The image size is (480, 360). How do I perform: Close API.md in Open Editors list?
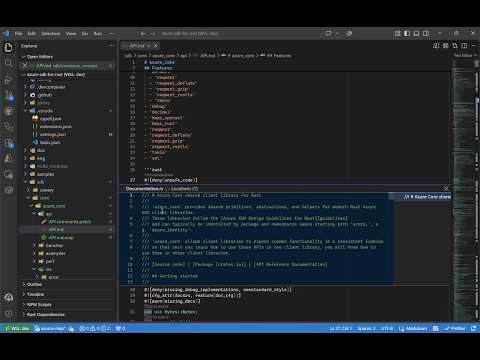pyautogui.click(x=25, y=66)
